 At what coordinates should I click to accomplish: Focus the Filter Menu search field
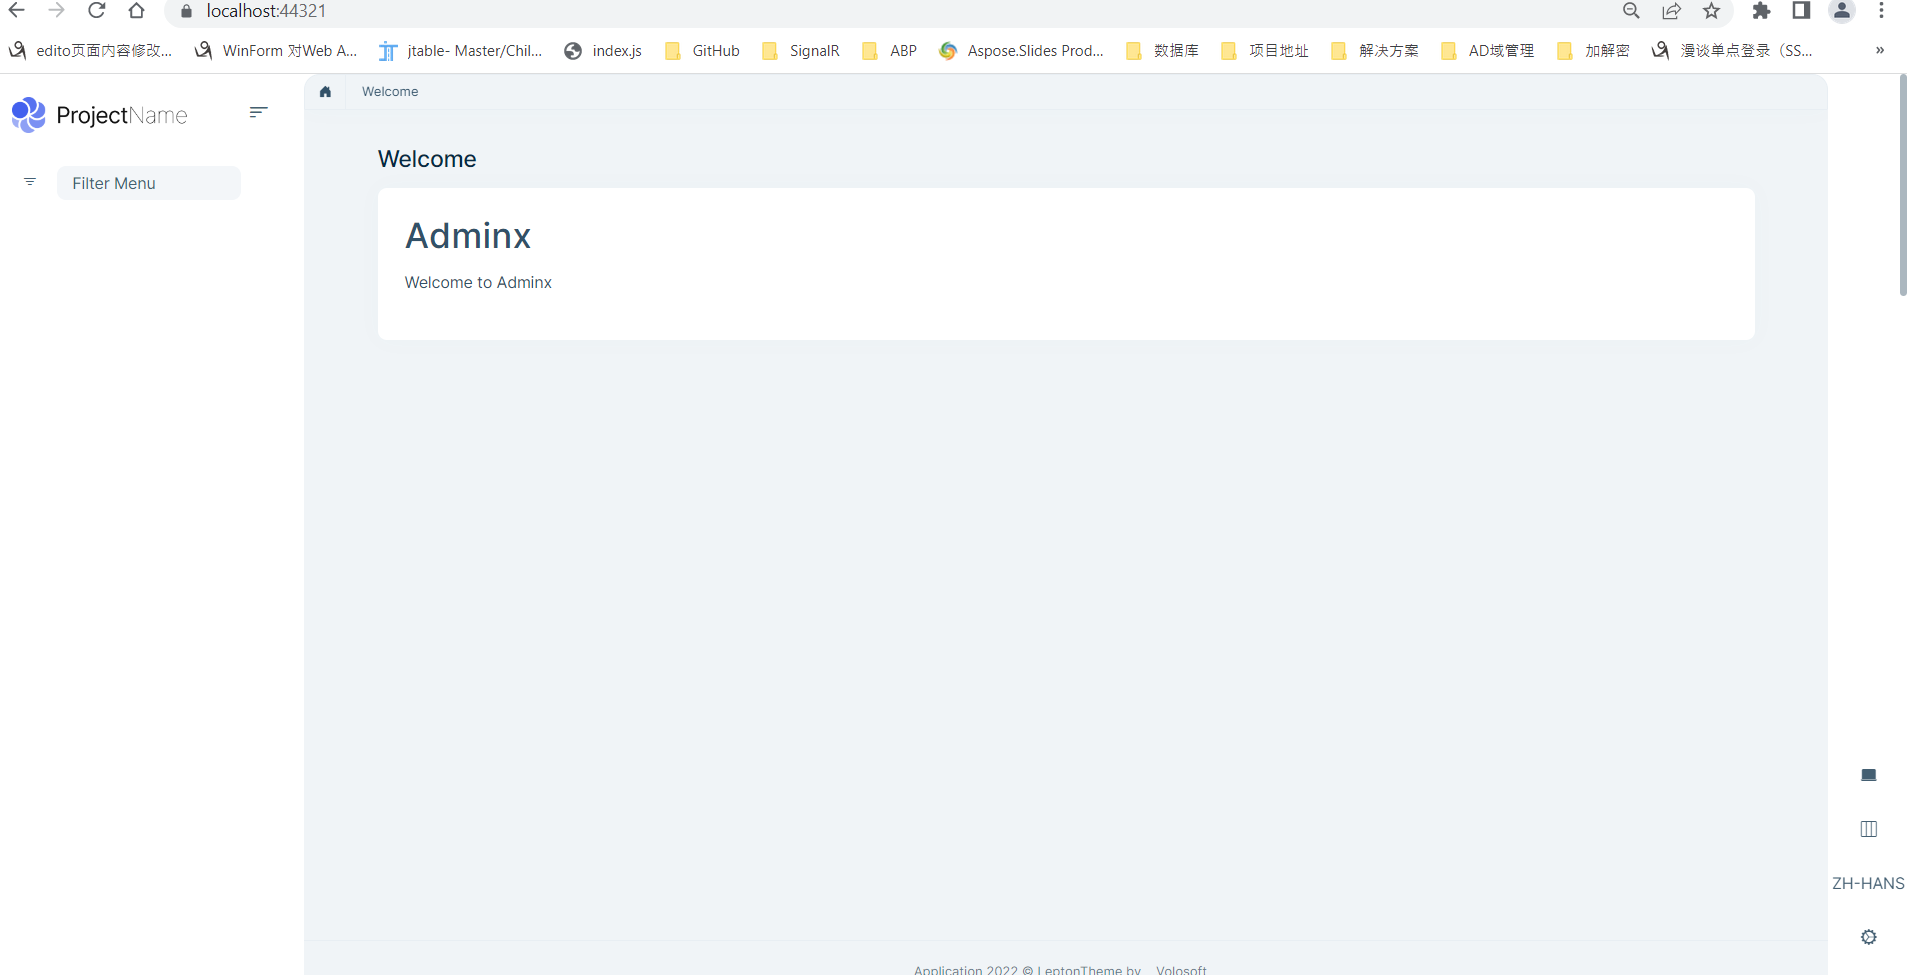click(149, 183)
